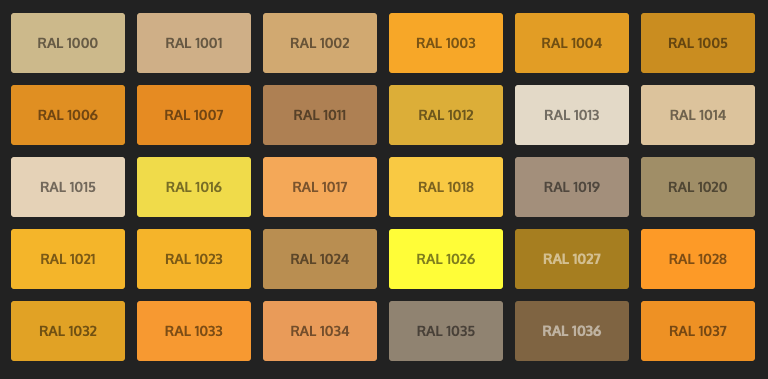Choose the RAL 1014 swatch

coord(698,115)
